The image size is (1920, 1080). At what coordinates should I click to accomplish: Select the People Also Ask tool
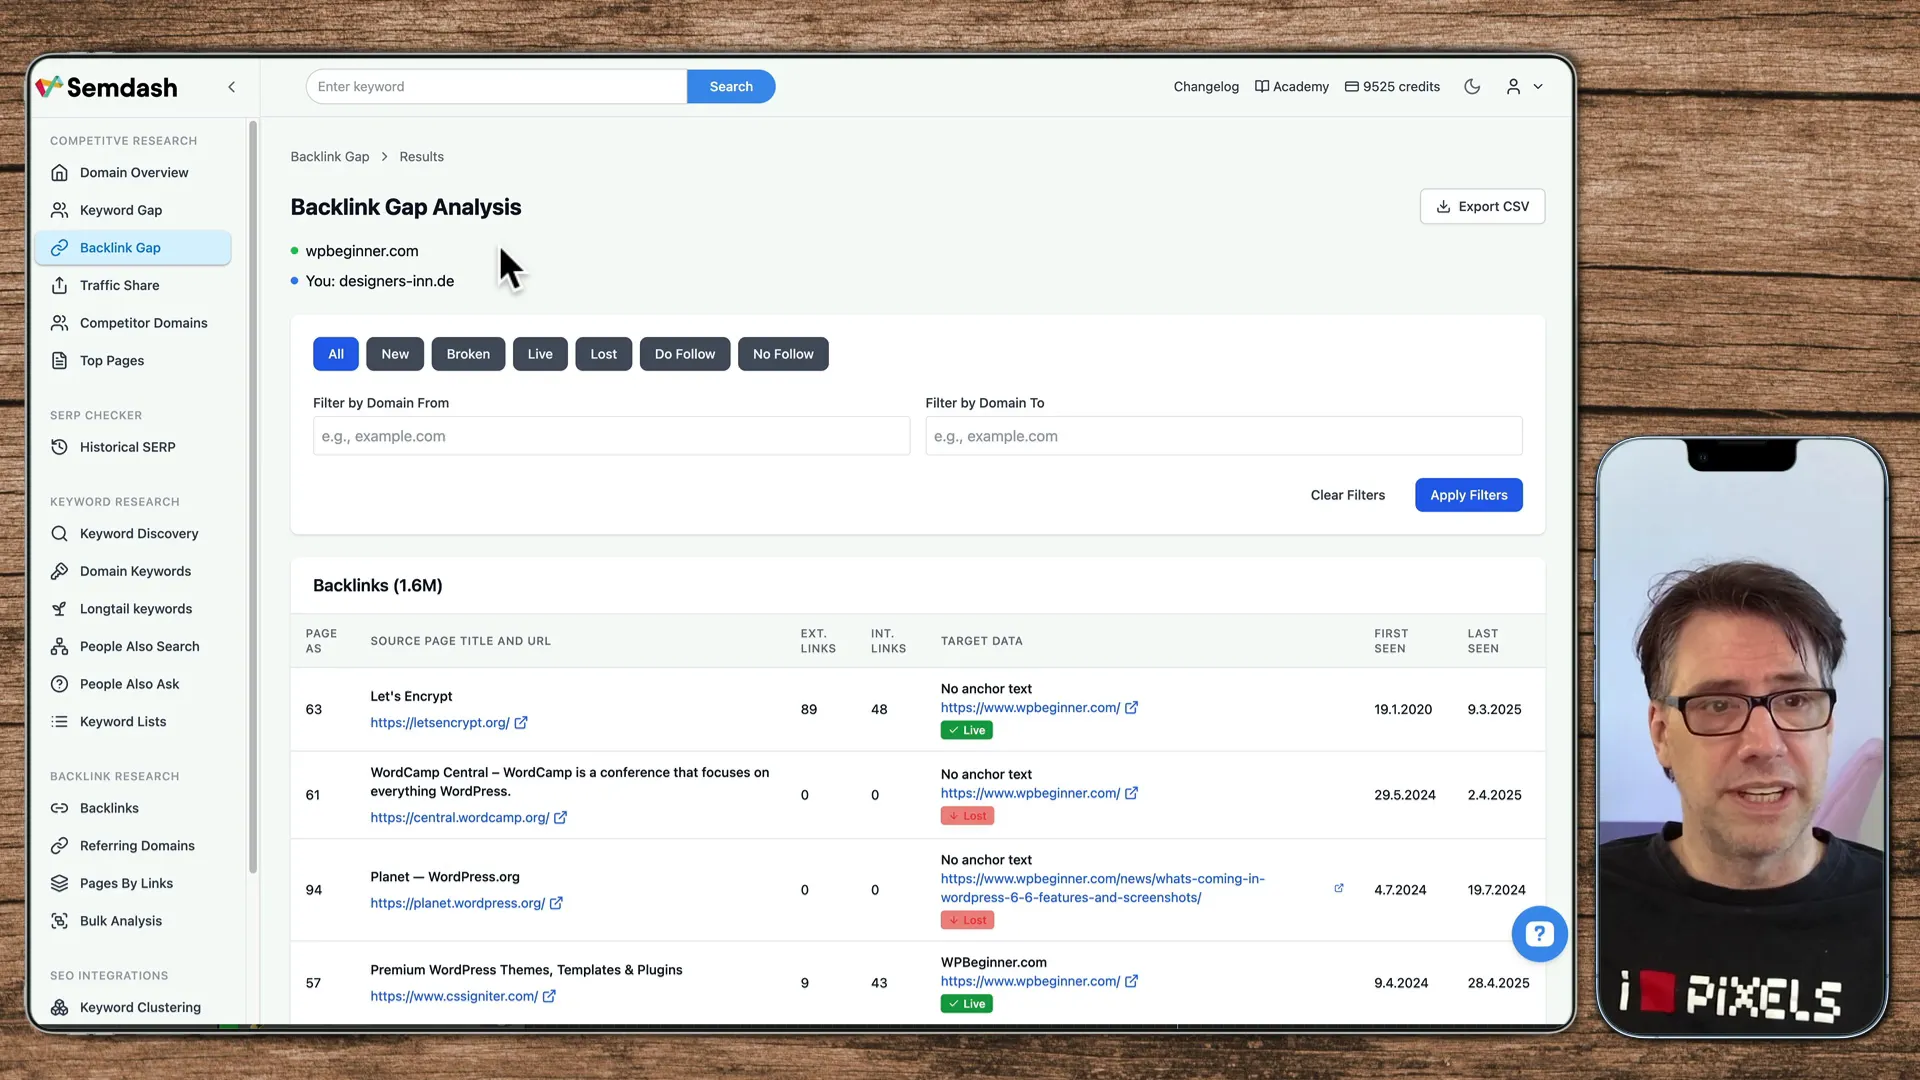(x=130, y=684)
